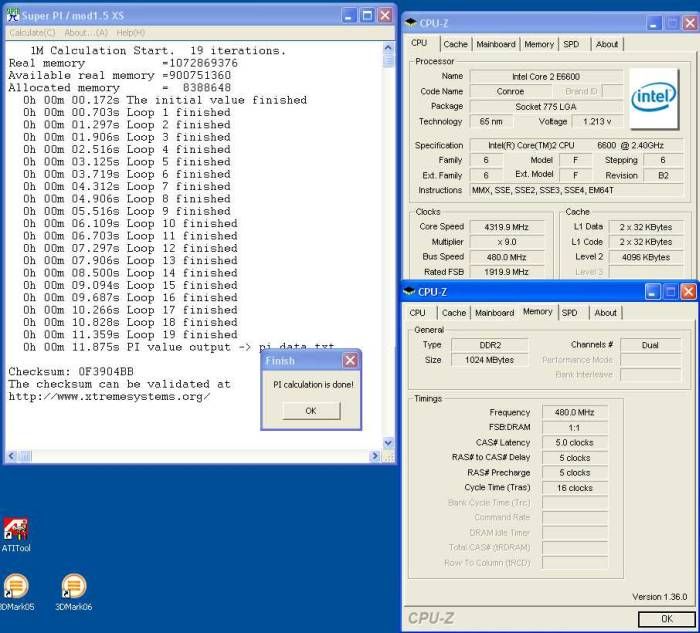700x633 pixels.
Task: Click the title bar icon of the CPU-Z processor window
Action: click(x=411, y=21)
